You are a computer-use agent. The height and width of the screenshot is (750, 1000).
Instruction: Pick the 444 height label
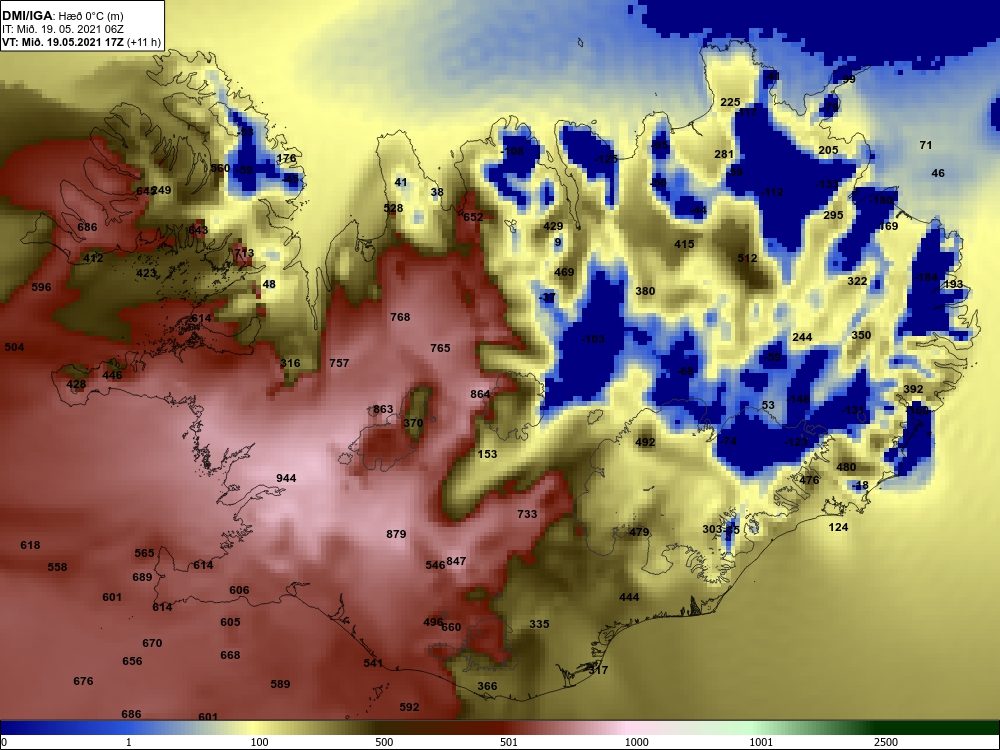[x=629, y=597]
